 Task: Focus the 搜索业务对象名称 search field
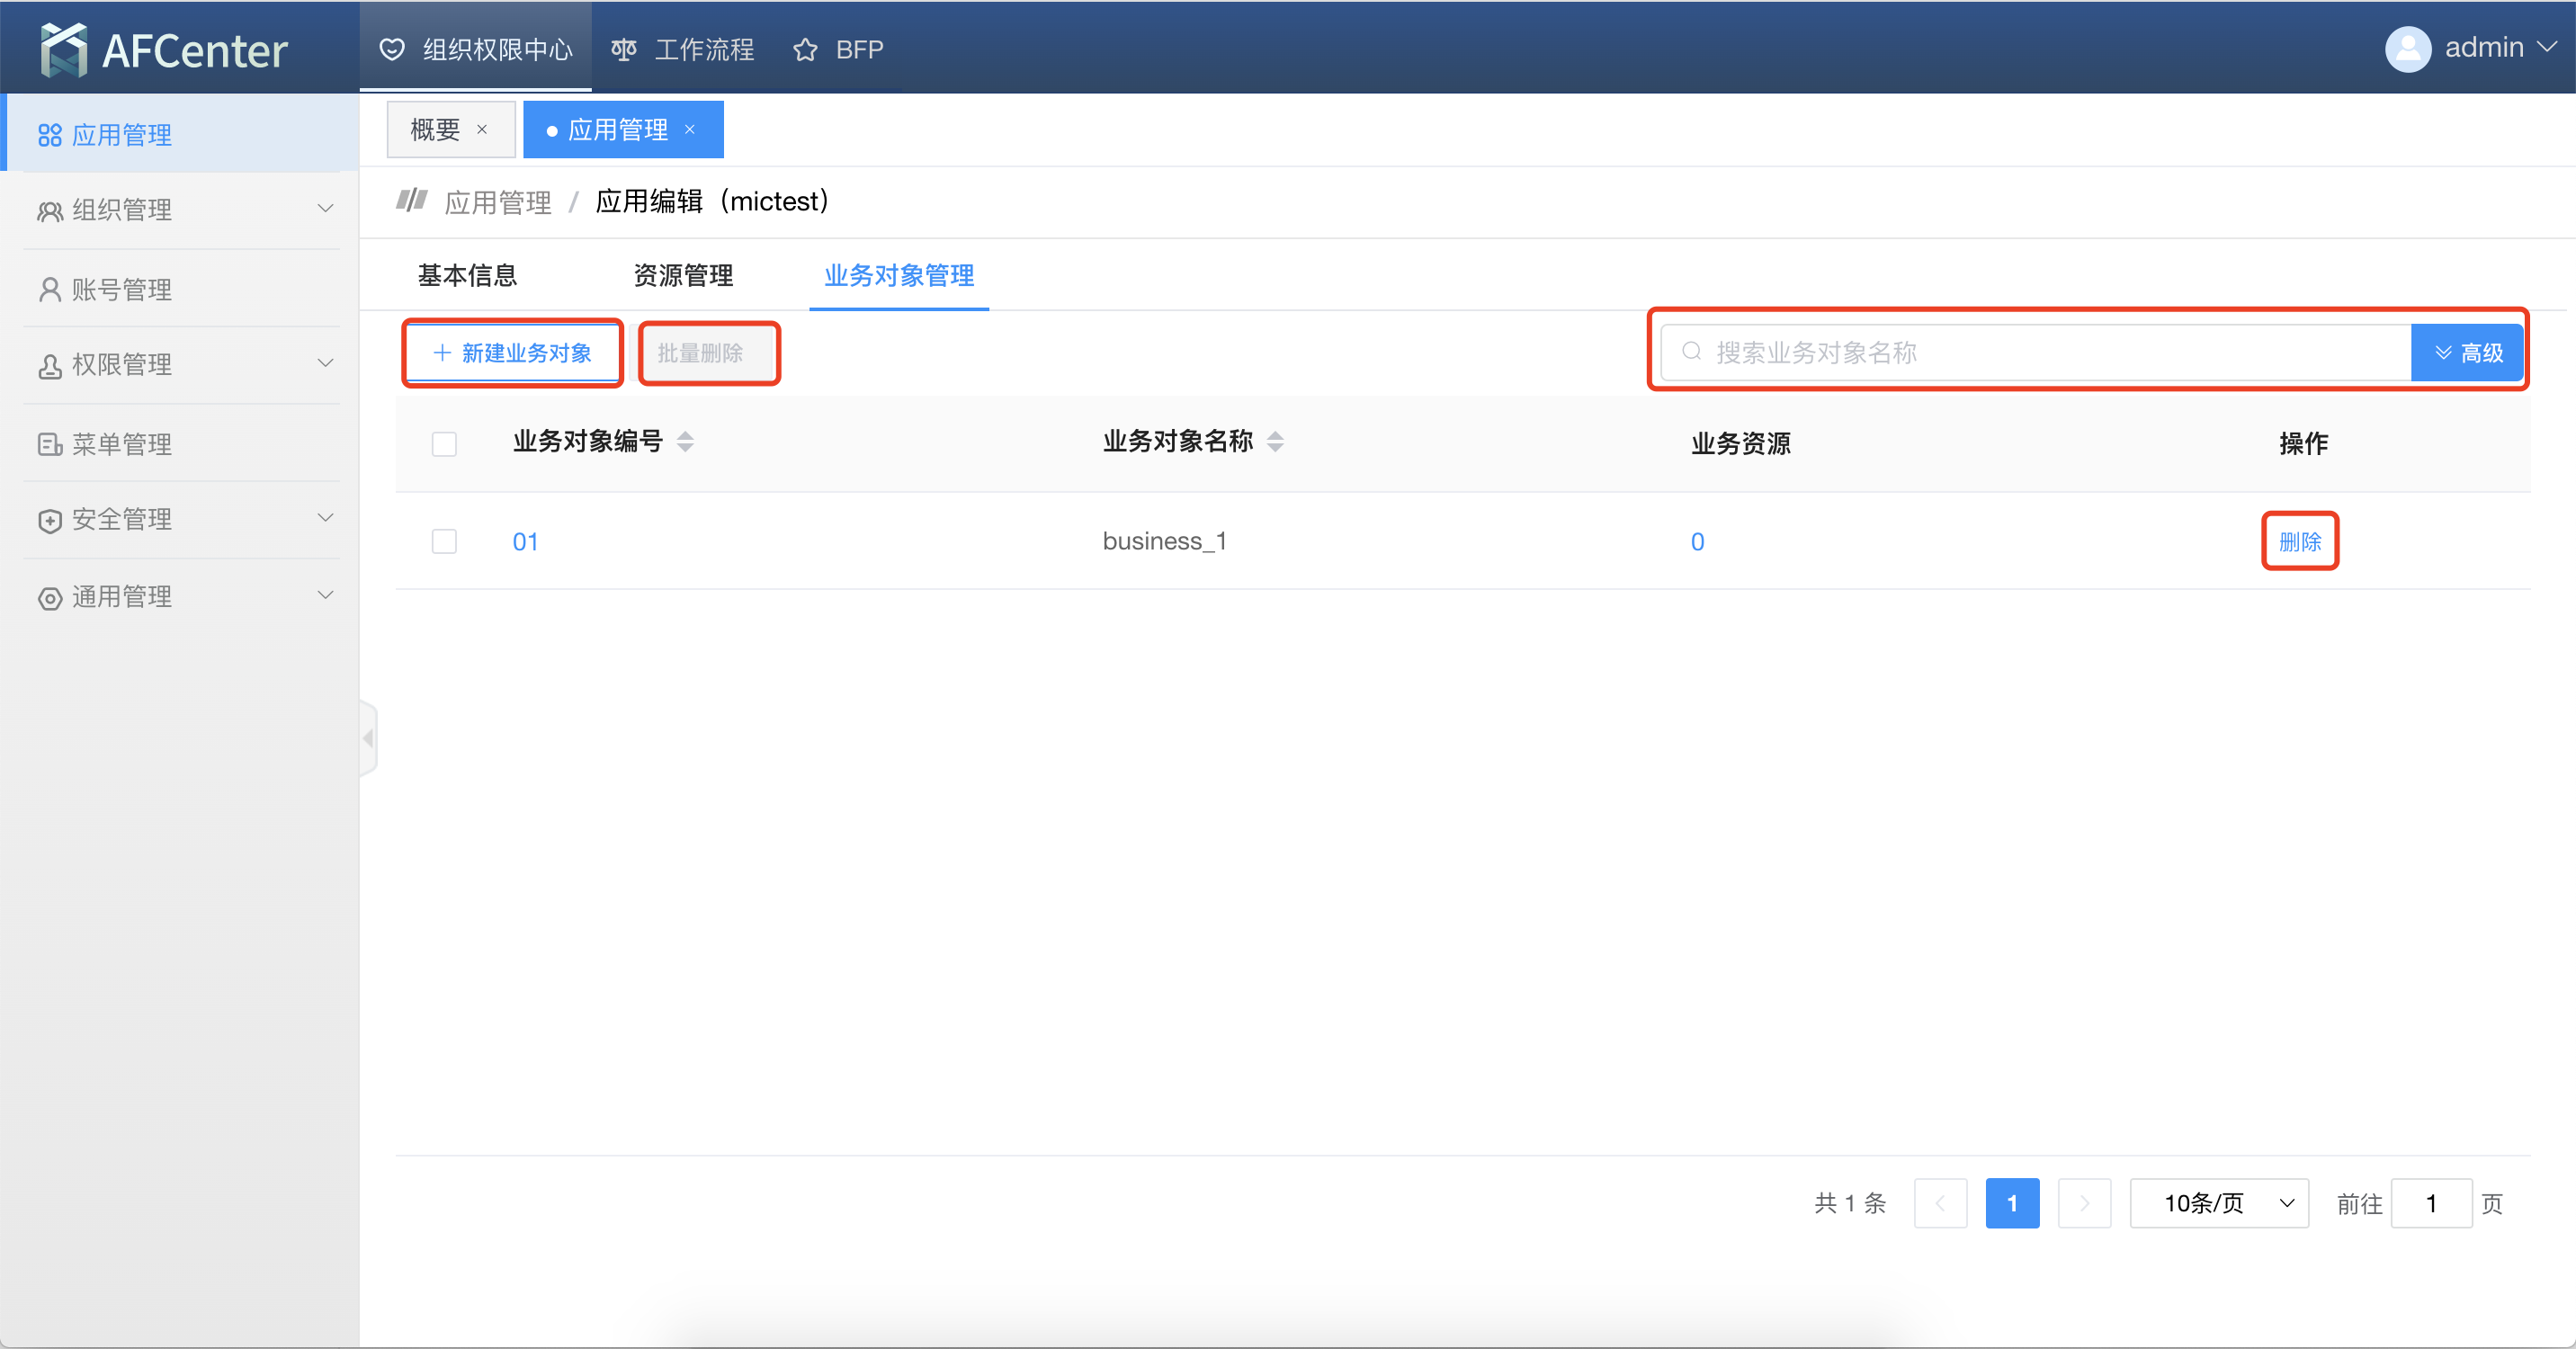point(2036,353)
